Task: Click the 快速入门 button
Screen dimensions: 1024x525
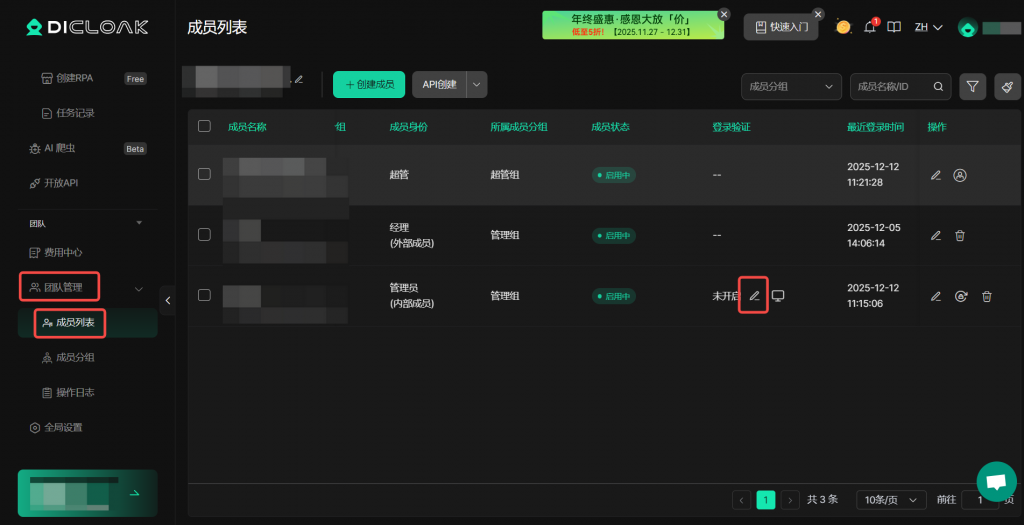Action: click(781, 27)
